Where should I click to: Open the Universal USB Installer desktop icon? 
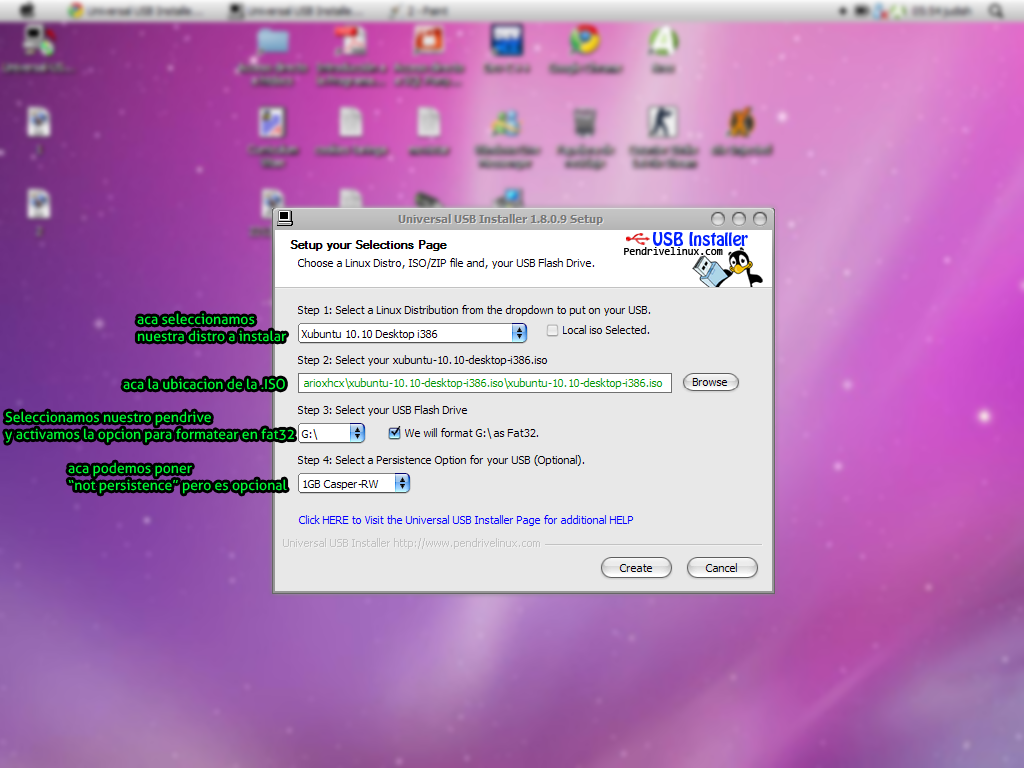pos(38,49)
